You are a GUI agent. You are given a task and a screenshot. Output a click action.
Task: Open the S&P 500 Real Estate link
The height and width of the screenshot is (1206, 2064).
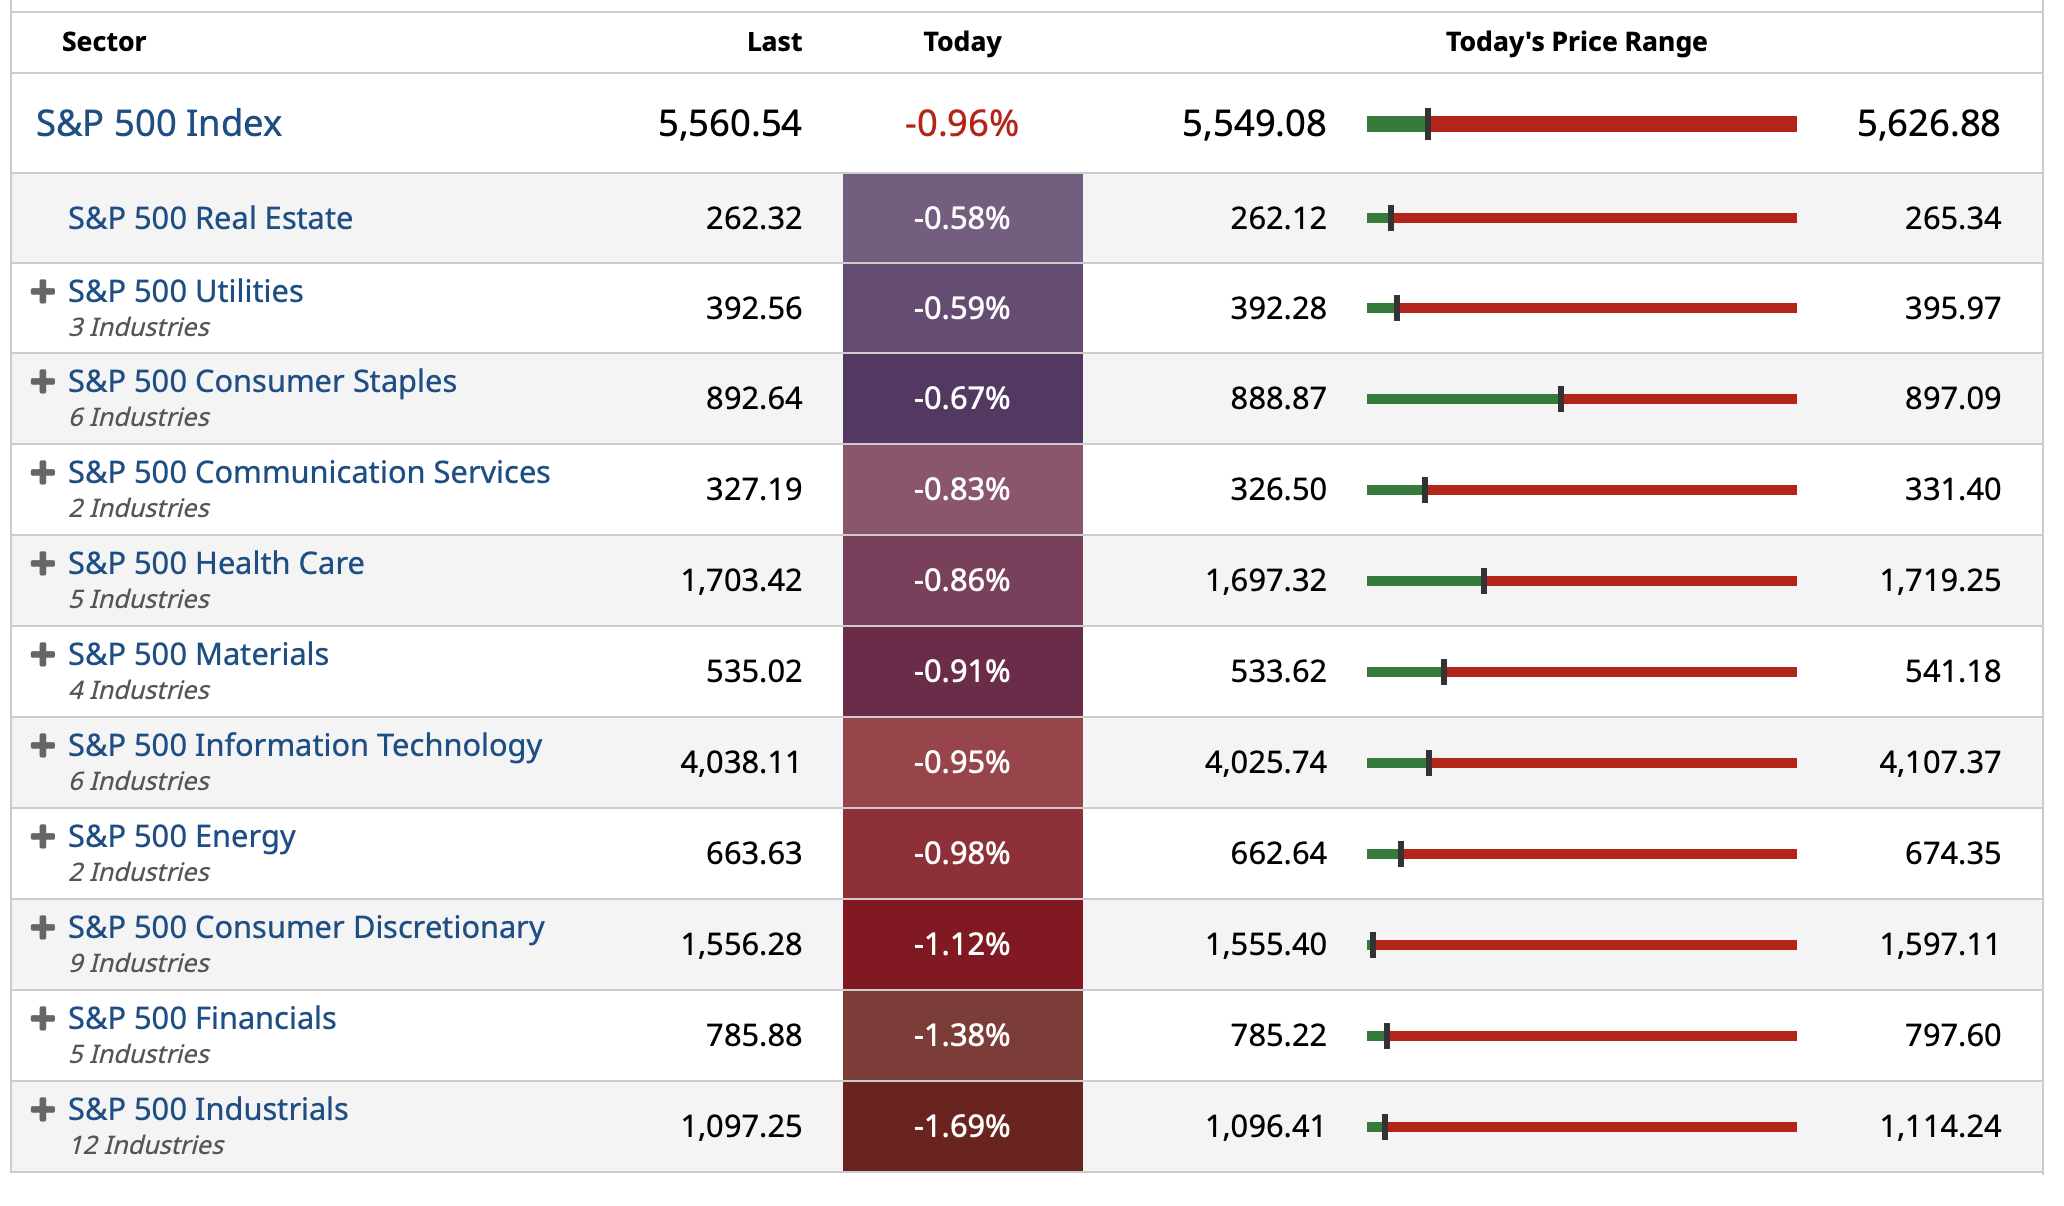[210, 218]
